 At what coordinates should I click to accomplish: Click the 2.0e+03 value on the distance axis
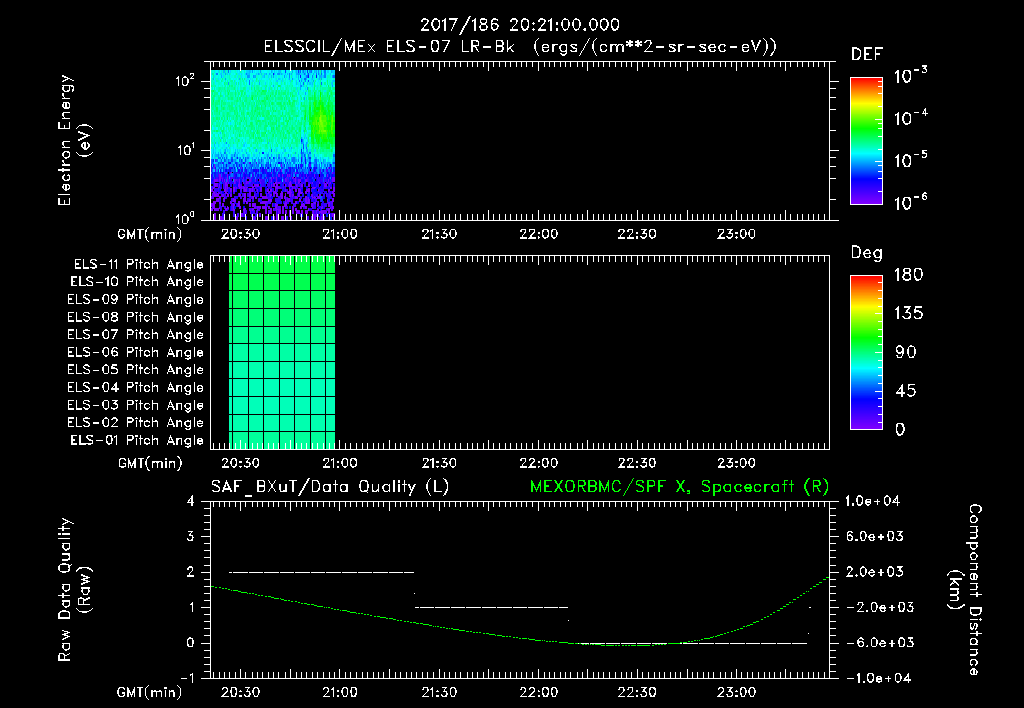coord(874,572)
